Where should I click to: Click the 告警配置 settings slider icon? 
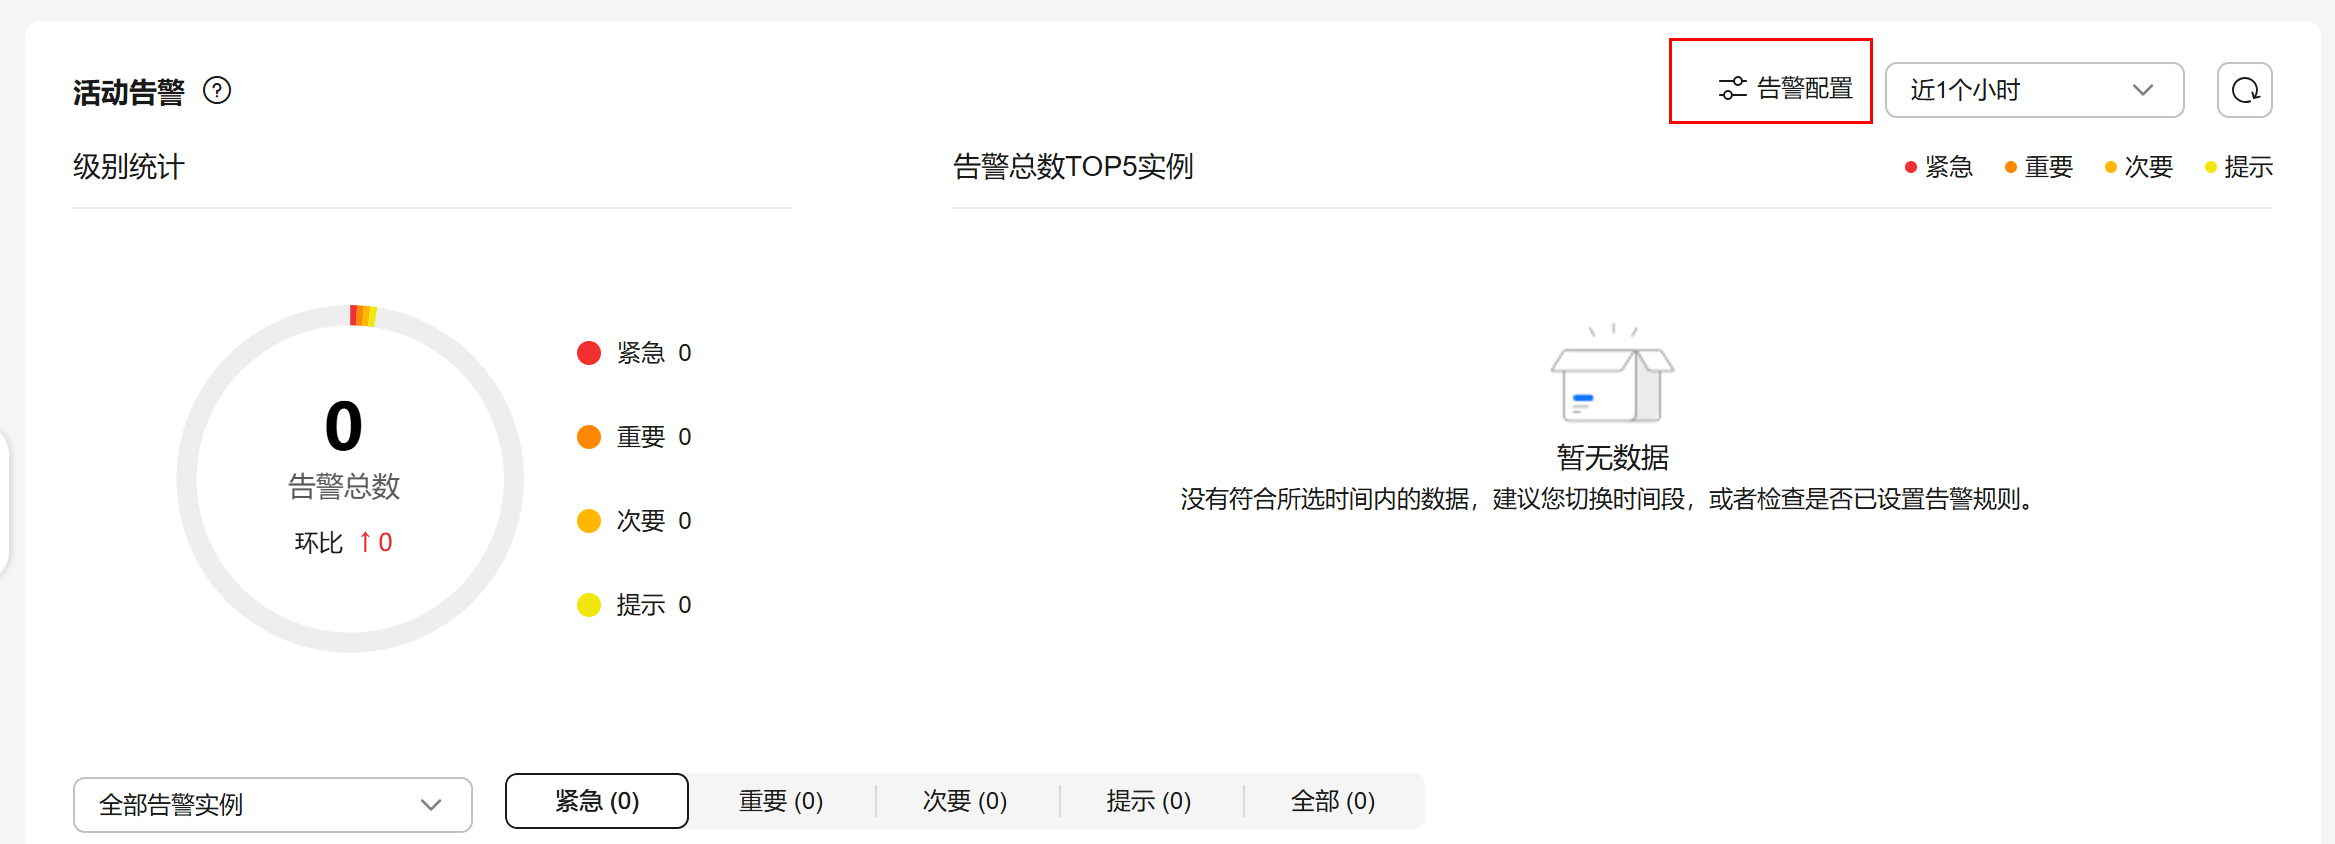click(x=1732, y=88)
